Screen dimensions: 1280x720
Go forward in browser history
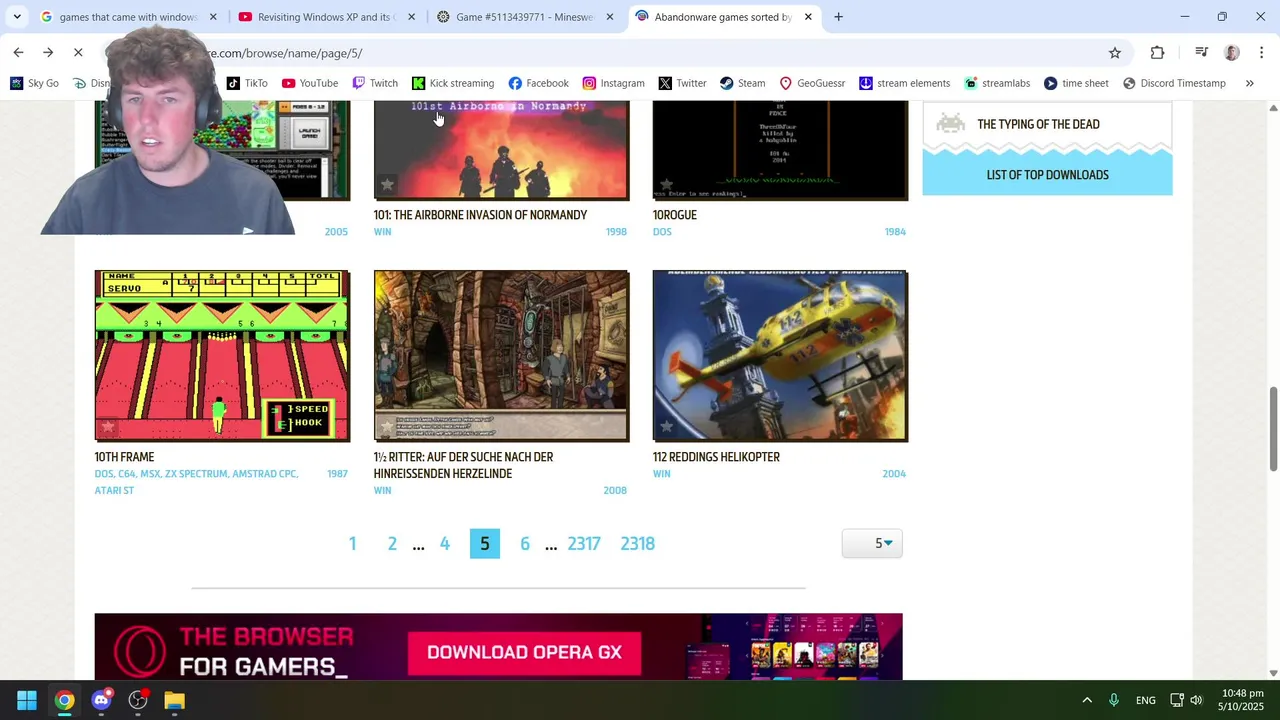coord(48,53)
